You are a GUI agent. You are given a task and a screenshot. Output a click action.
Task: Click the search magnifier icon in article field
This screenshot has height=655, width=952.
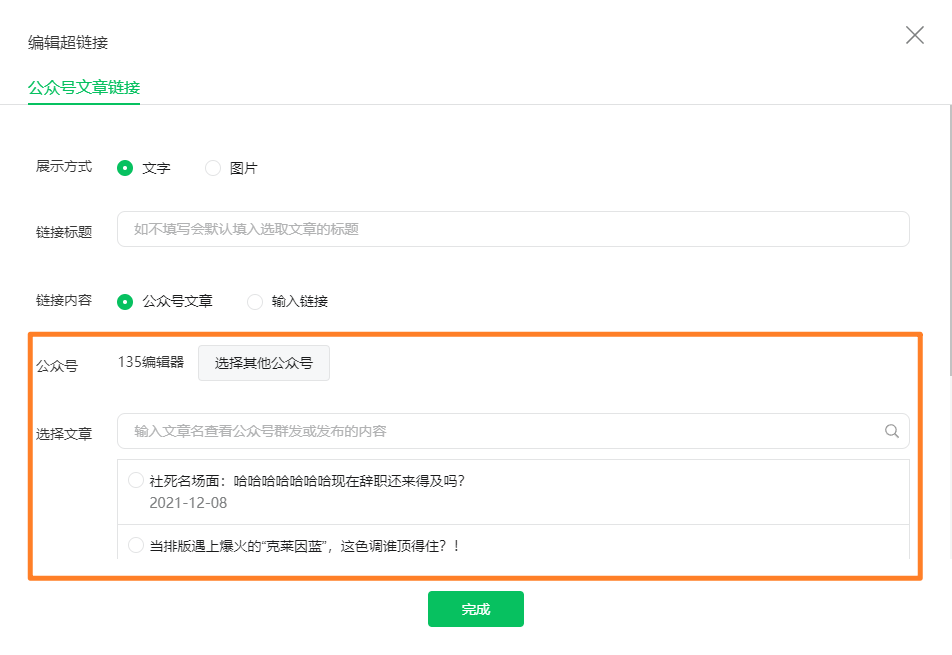point(892,432)
